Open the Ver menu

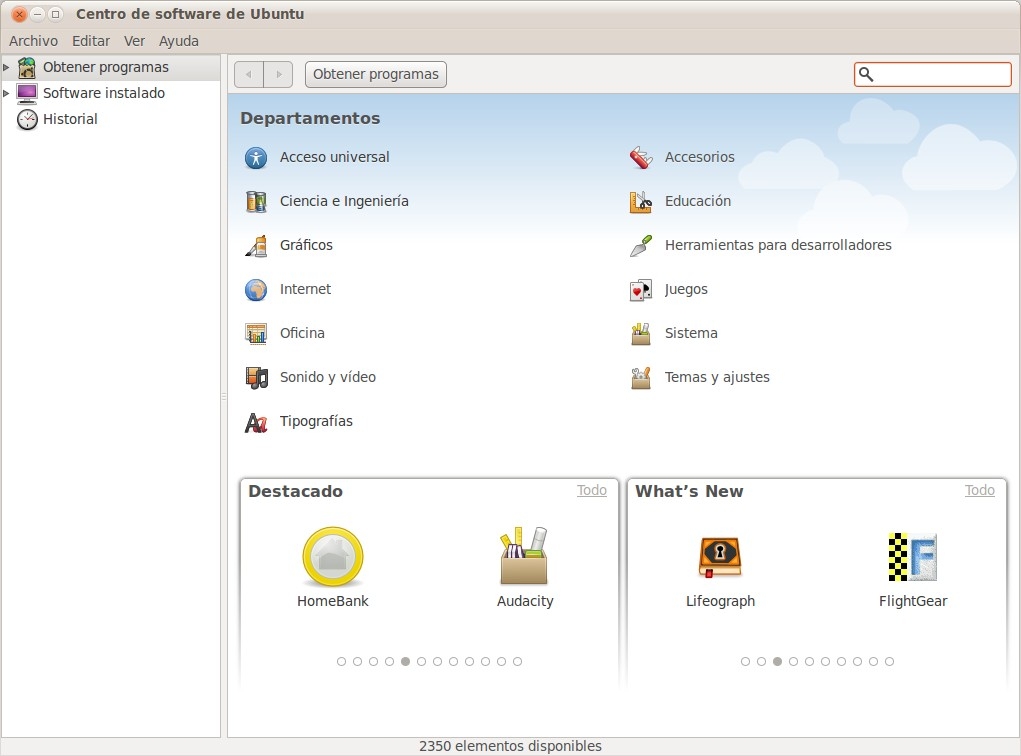pos(134,41)
